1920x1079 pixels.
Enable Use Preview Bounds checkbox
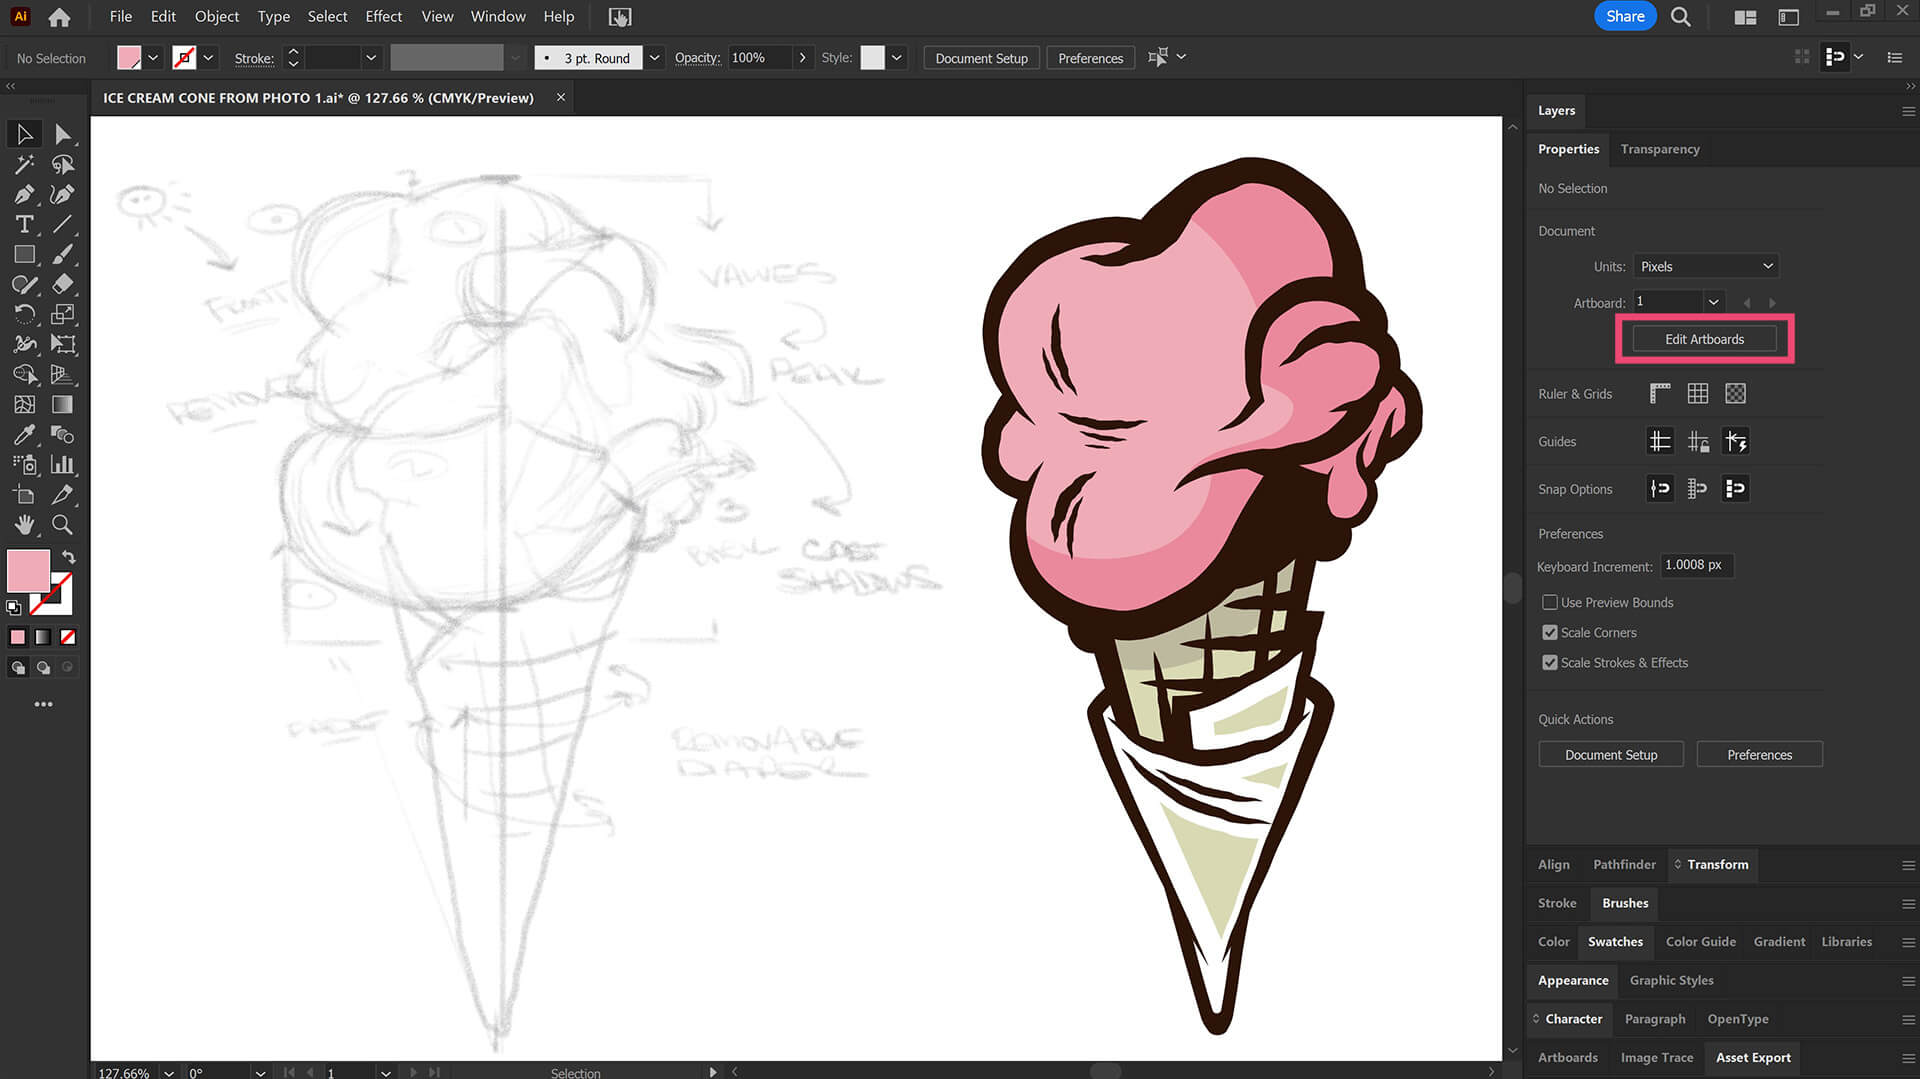click(x=1550, y=602)
